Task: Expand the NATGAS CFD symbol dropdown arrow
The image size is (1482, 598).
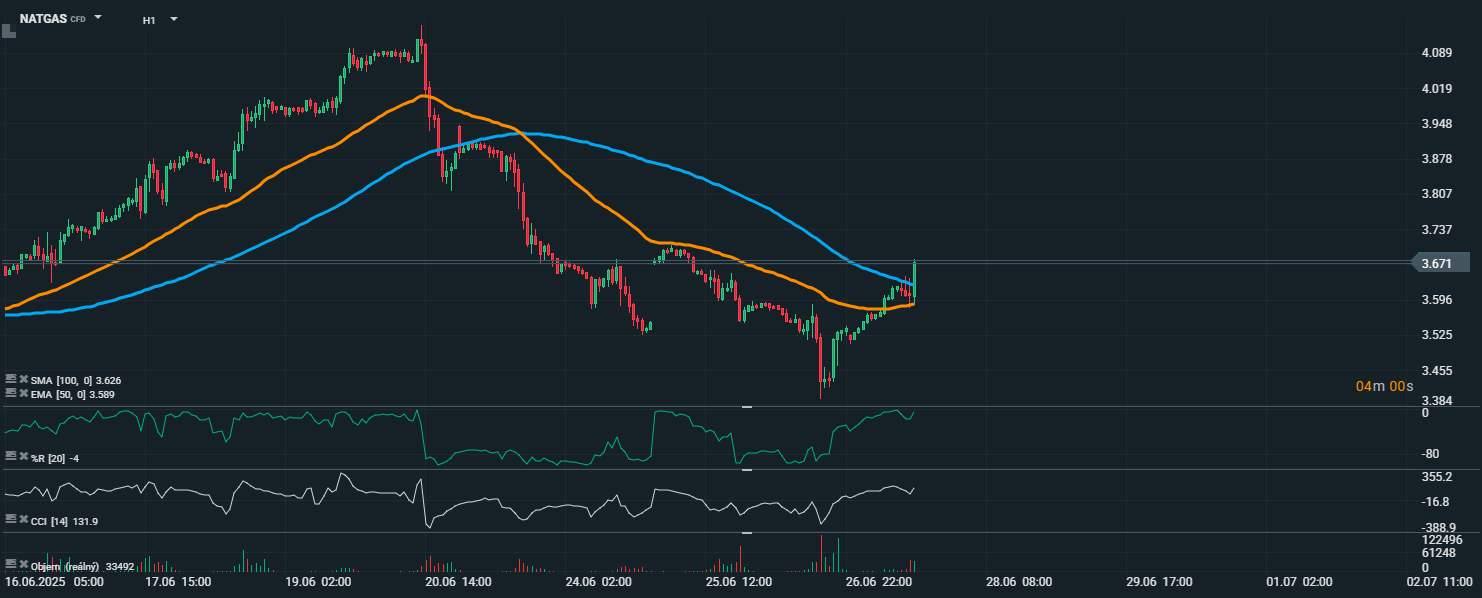Action: coord(98,18)
